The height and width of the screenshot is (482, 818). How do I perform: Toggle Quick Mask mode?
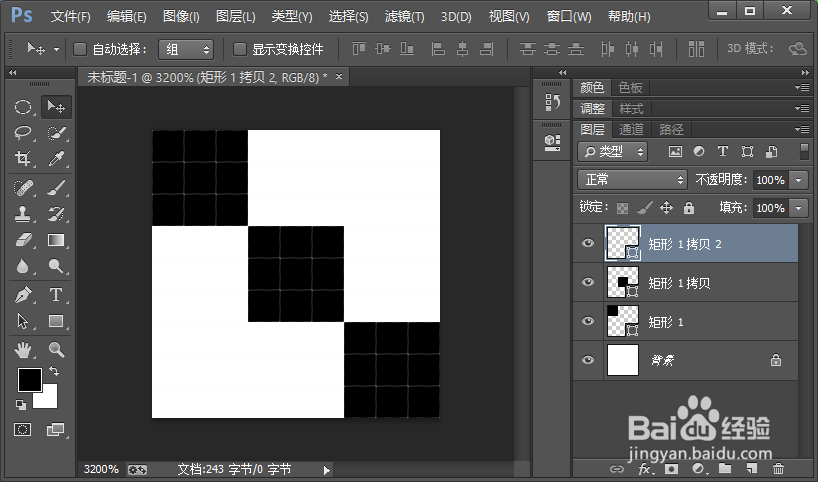22,429
